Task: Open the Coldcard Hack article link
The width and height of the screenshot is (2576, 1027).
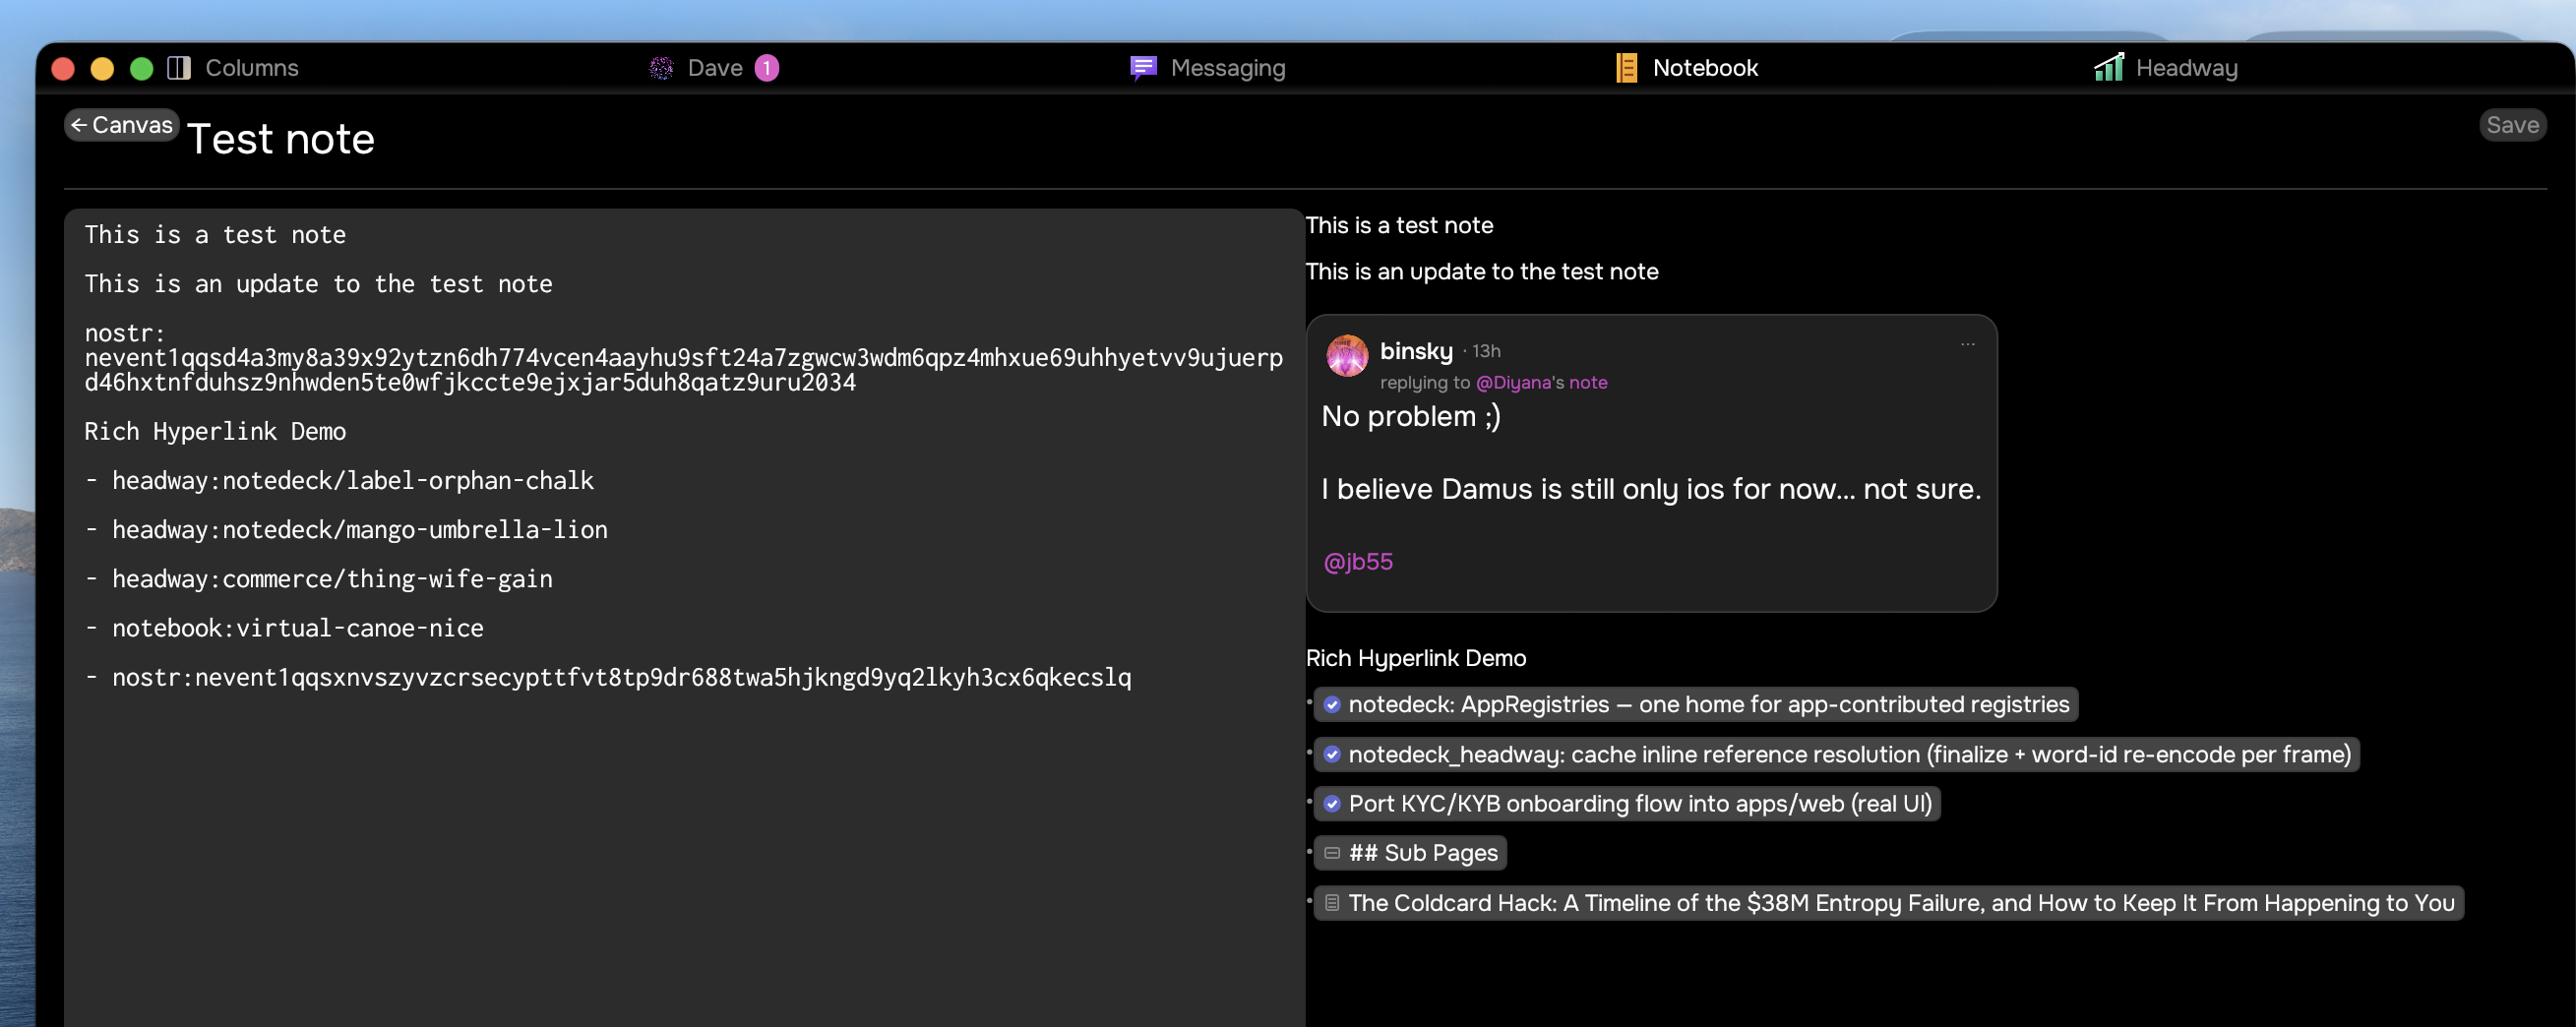Action: [x=1888, y=903]
